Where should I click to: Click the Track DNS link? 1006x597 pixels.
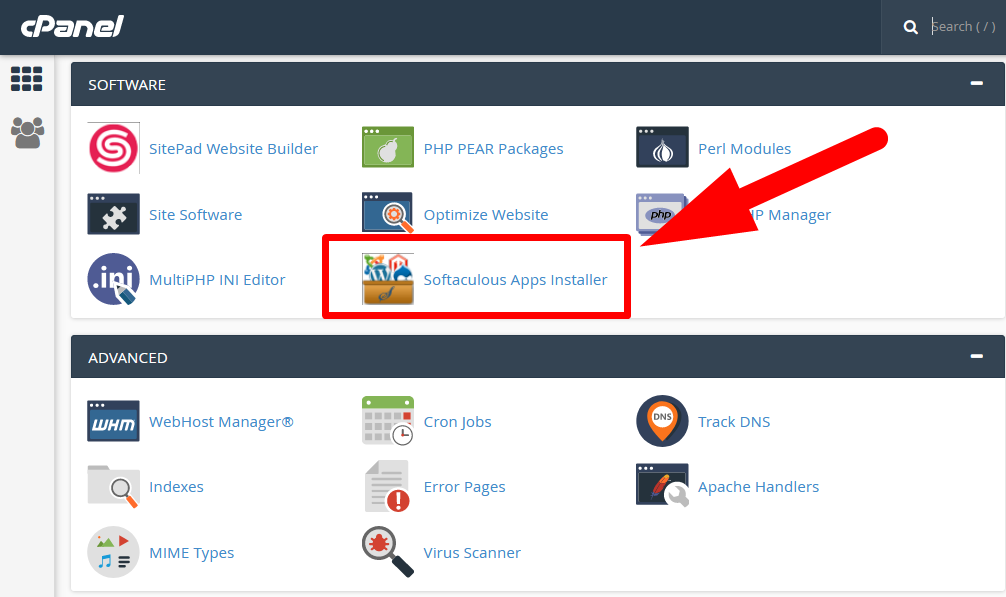(x=734, y=422)
